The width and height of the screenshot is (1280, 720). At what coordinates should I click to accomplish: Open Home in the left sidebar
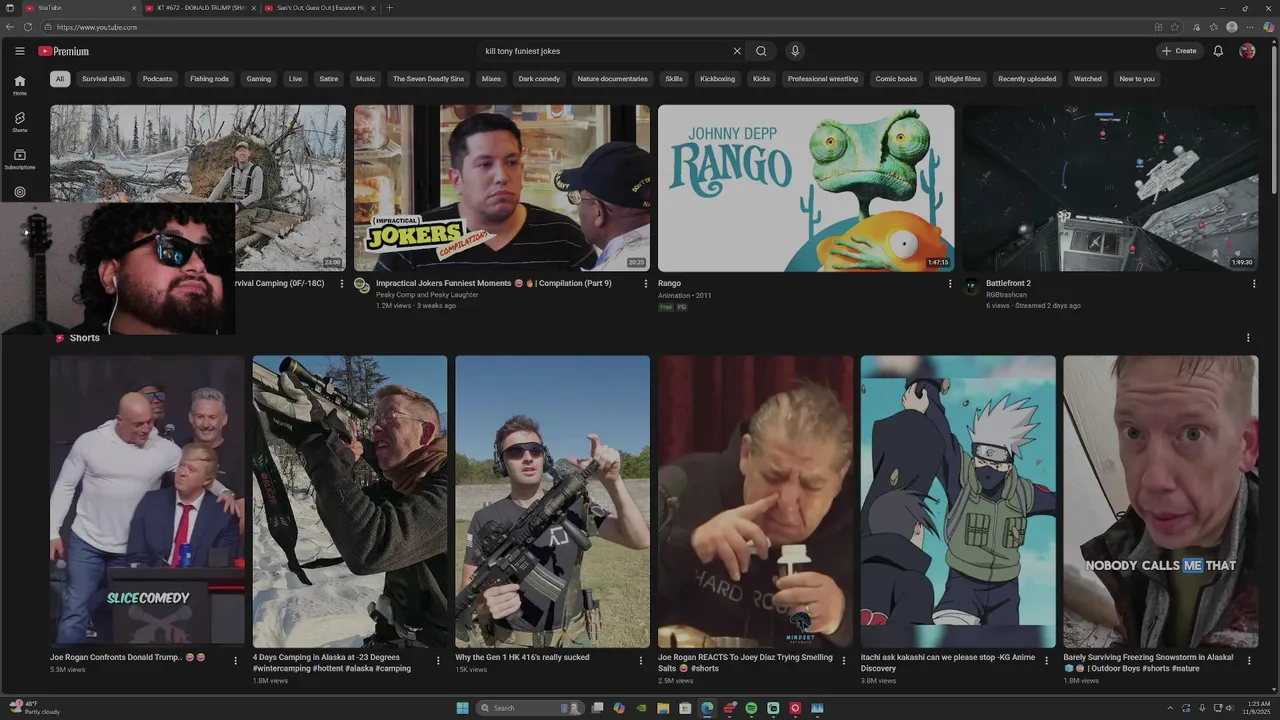point(20,85)
